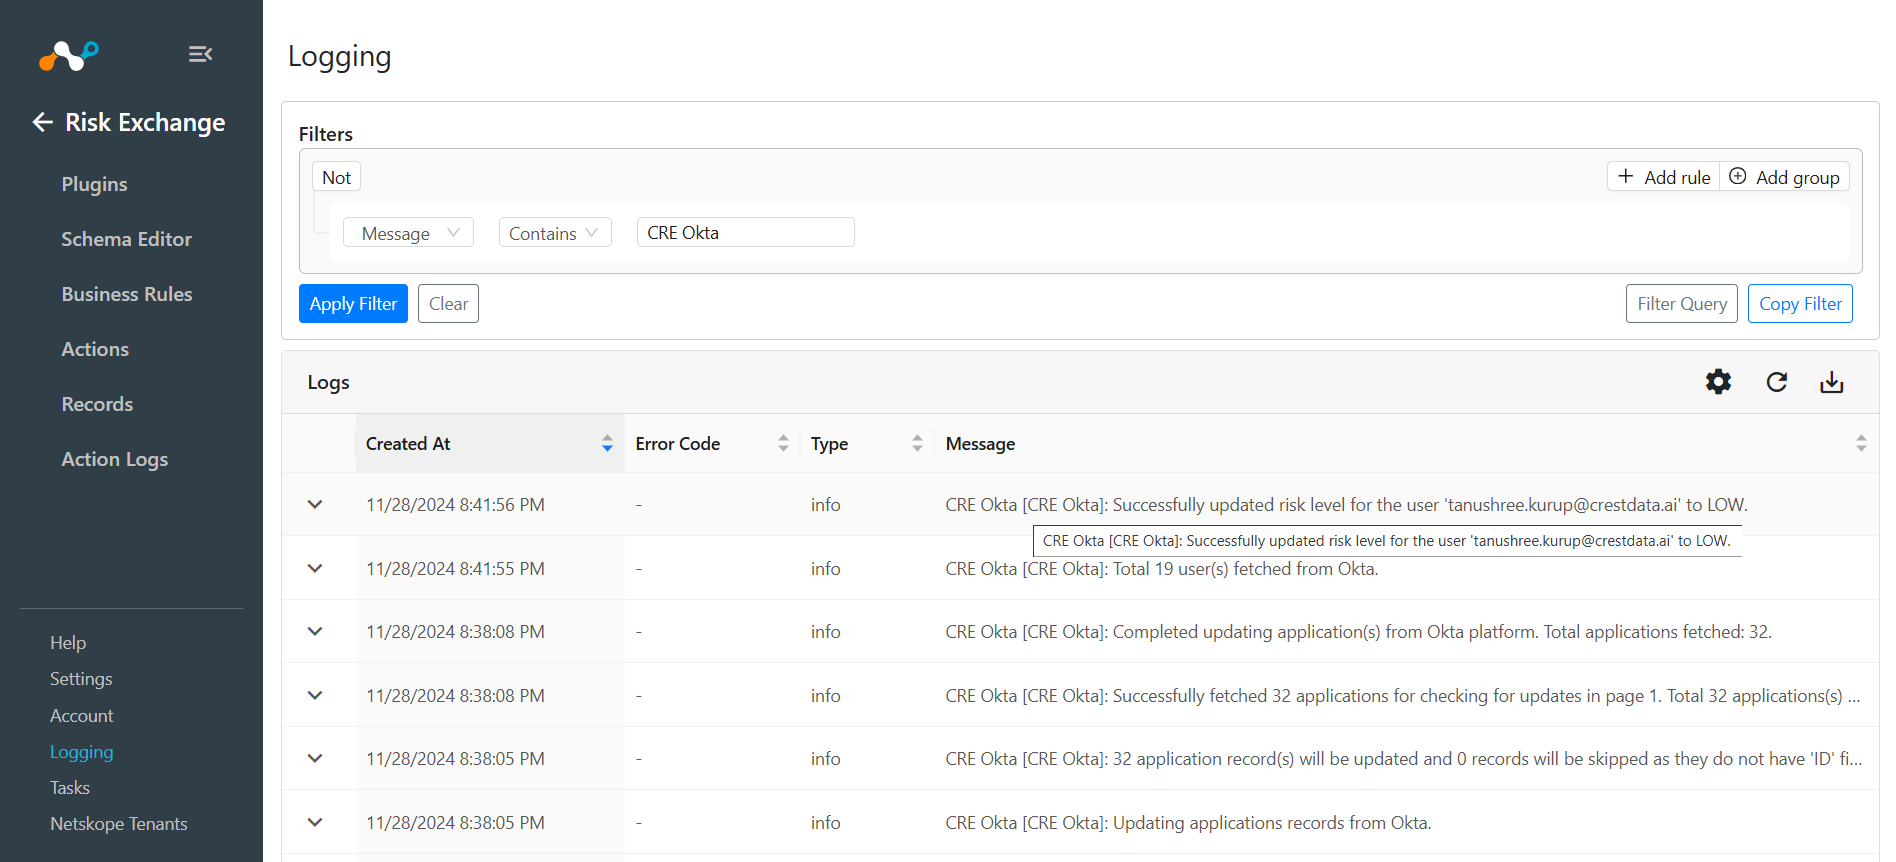Image resolution: width=1896 pixels, height=862 pixels.
Task: Show the Filter Query
Action: tap(1682, 304)
